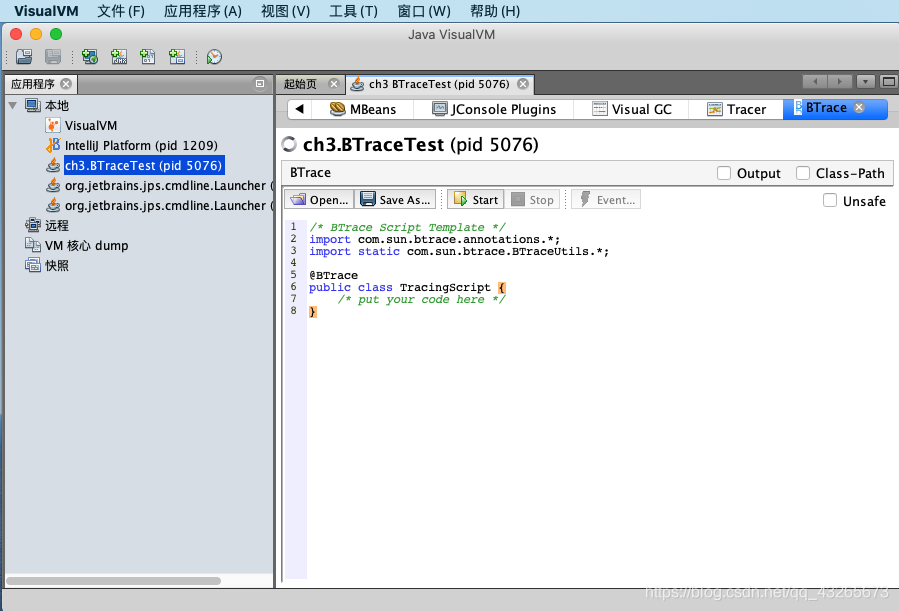899x611 pixels.
Task: Minimize the 应用程序 side panel
Action: [260, 84]
